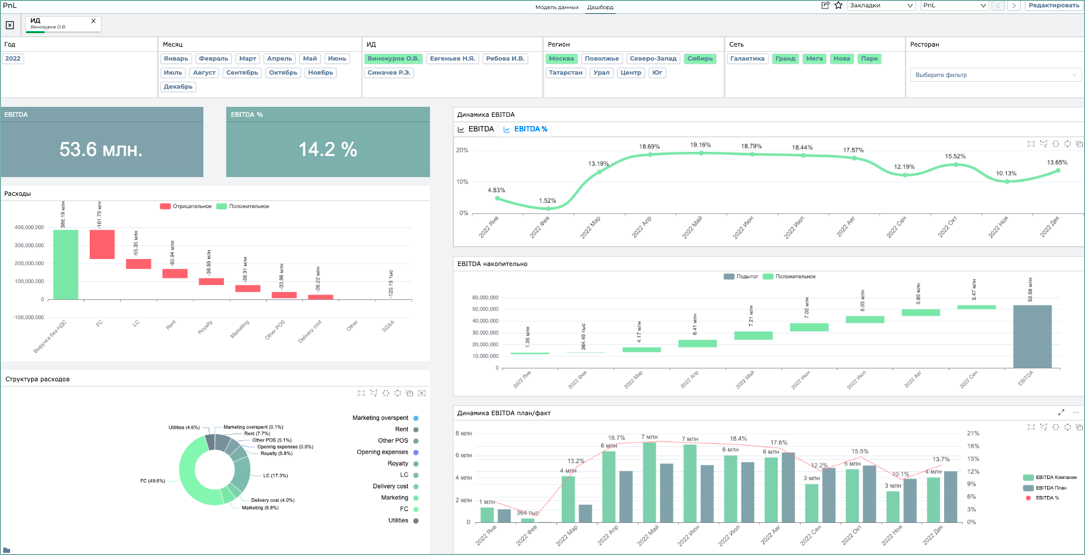Click the Отрицательное red legend swatch

[165, 206]
